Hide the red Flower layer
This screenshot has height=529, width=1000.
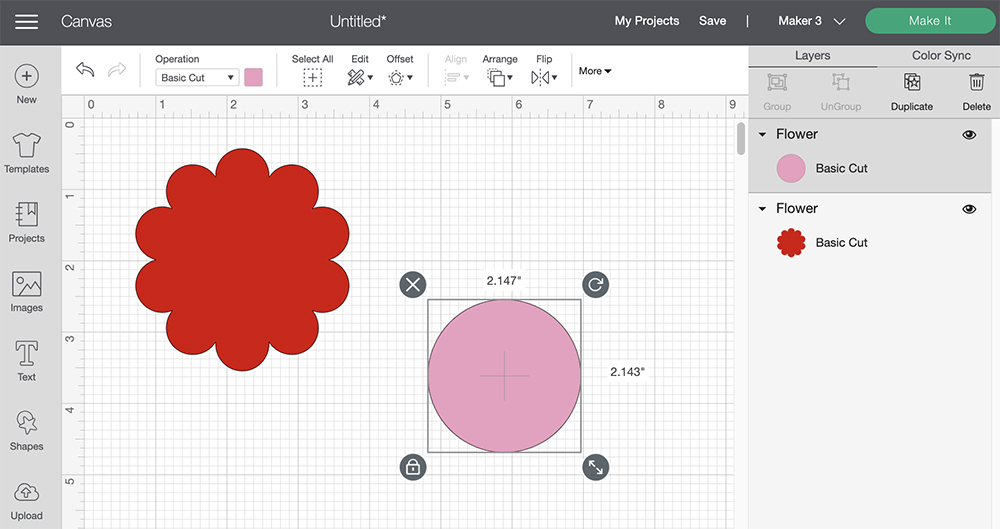[969, 209]
